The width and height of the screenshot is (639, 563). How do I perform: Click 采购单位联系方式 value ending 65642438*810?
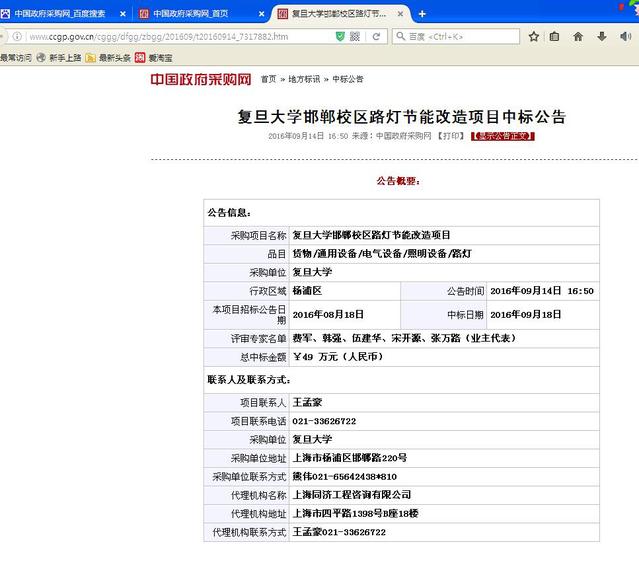pos(344,477)
